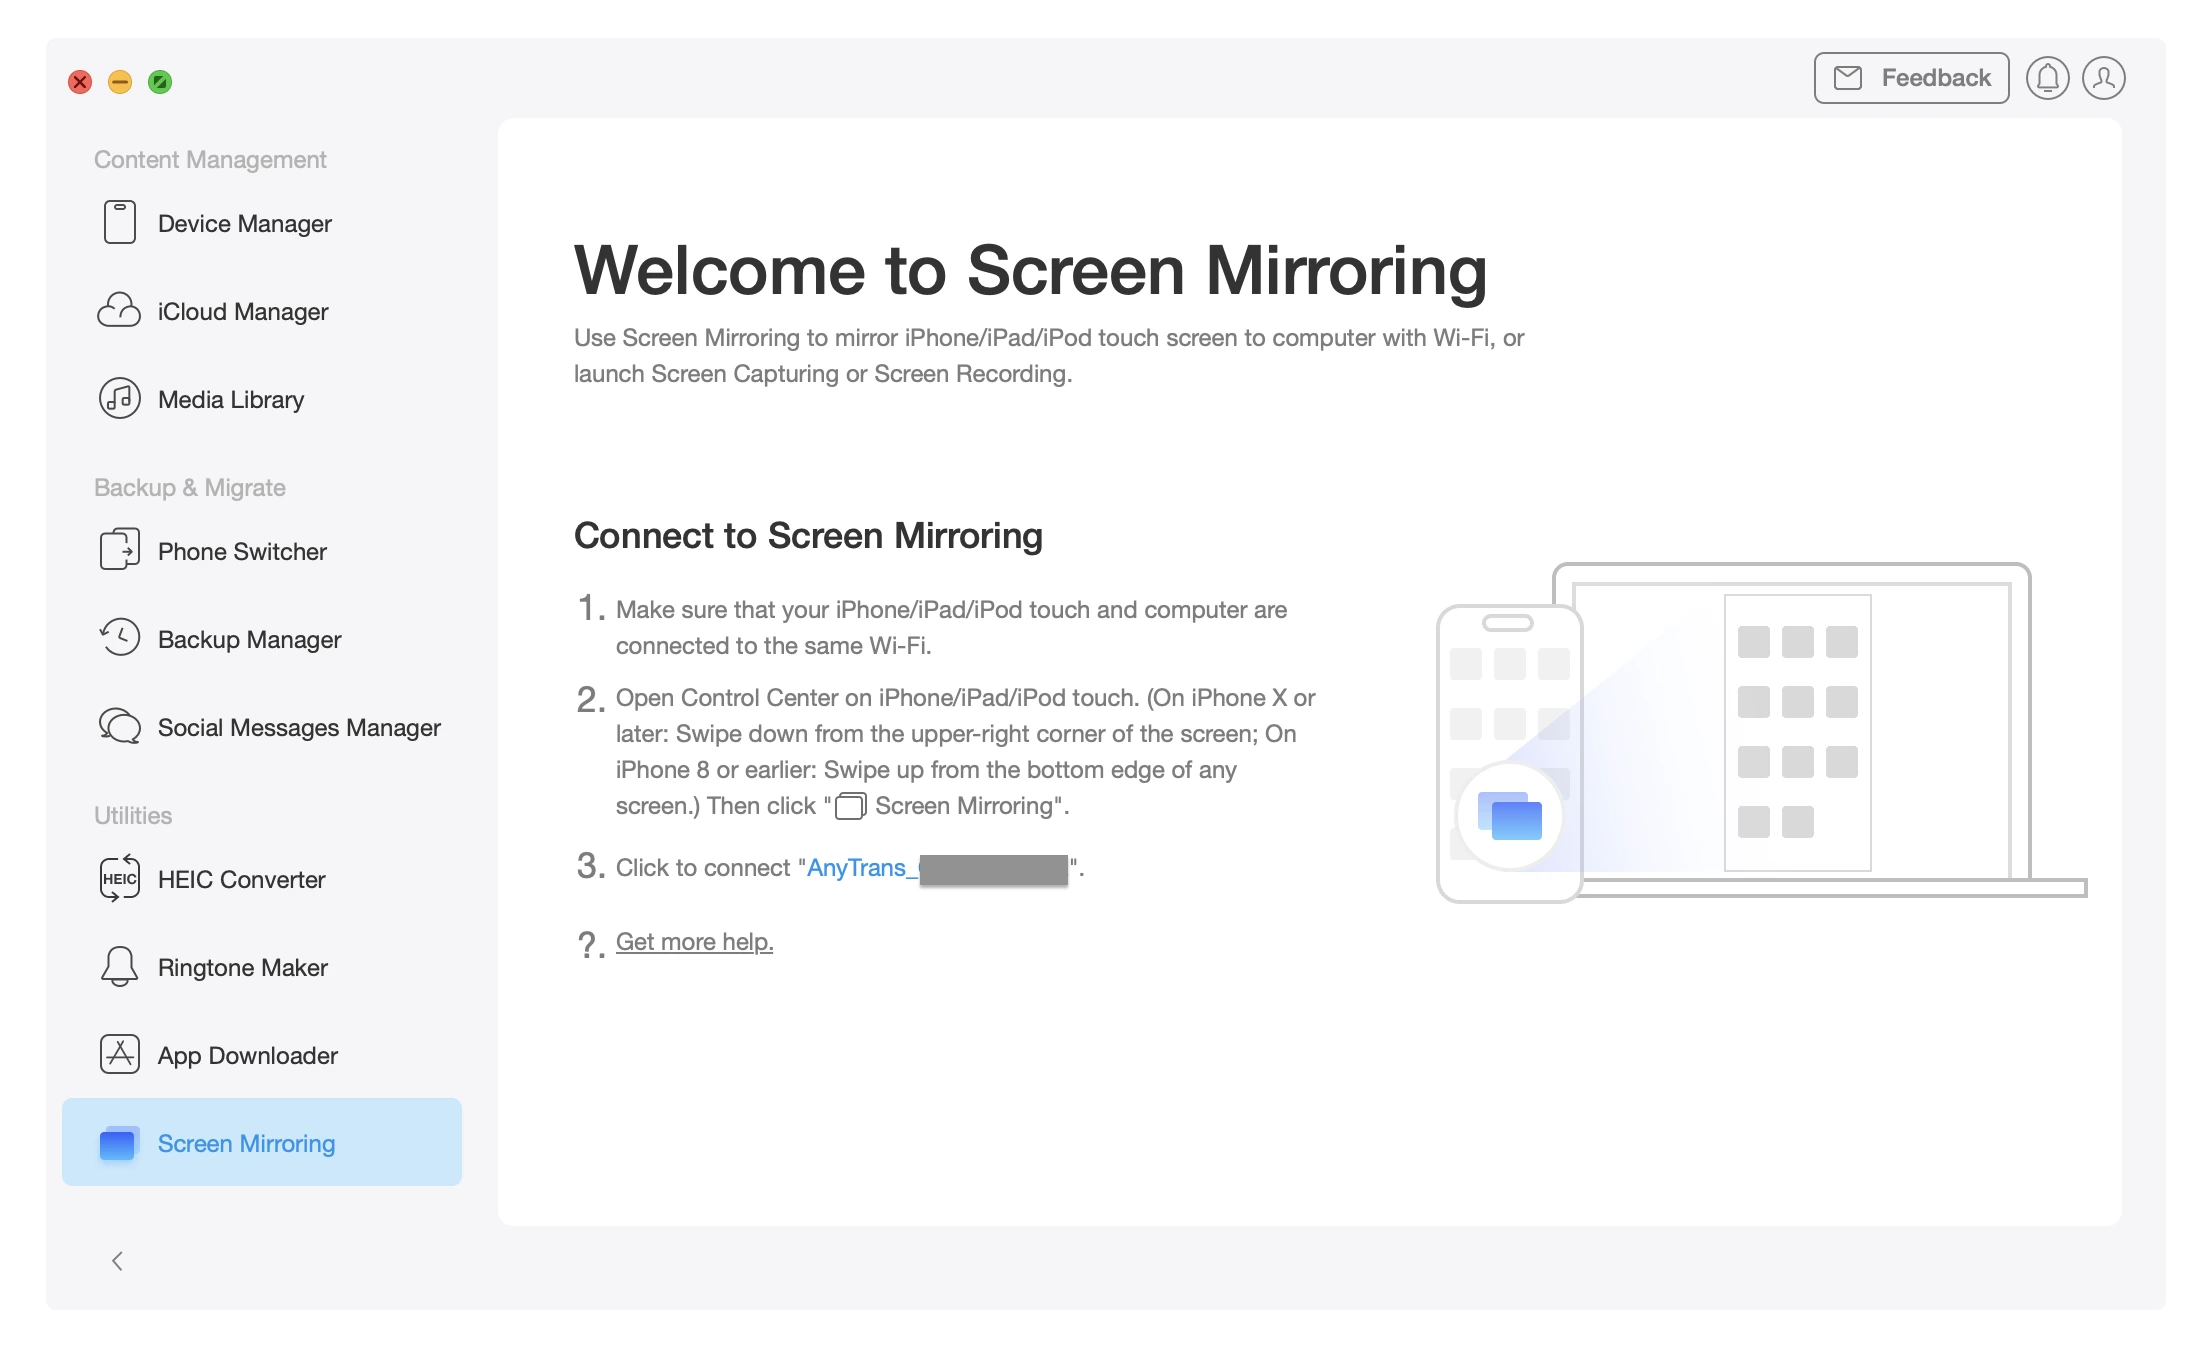Click the yellow minimize traffic light
This screenshot has width=2212, height=1364.
[x=120, y=81]
